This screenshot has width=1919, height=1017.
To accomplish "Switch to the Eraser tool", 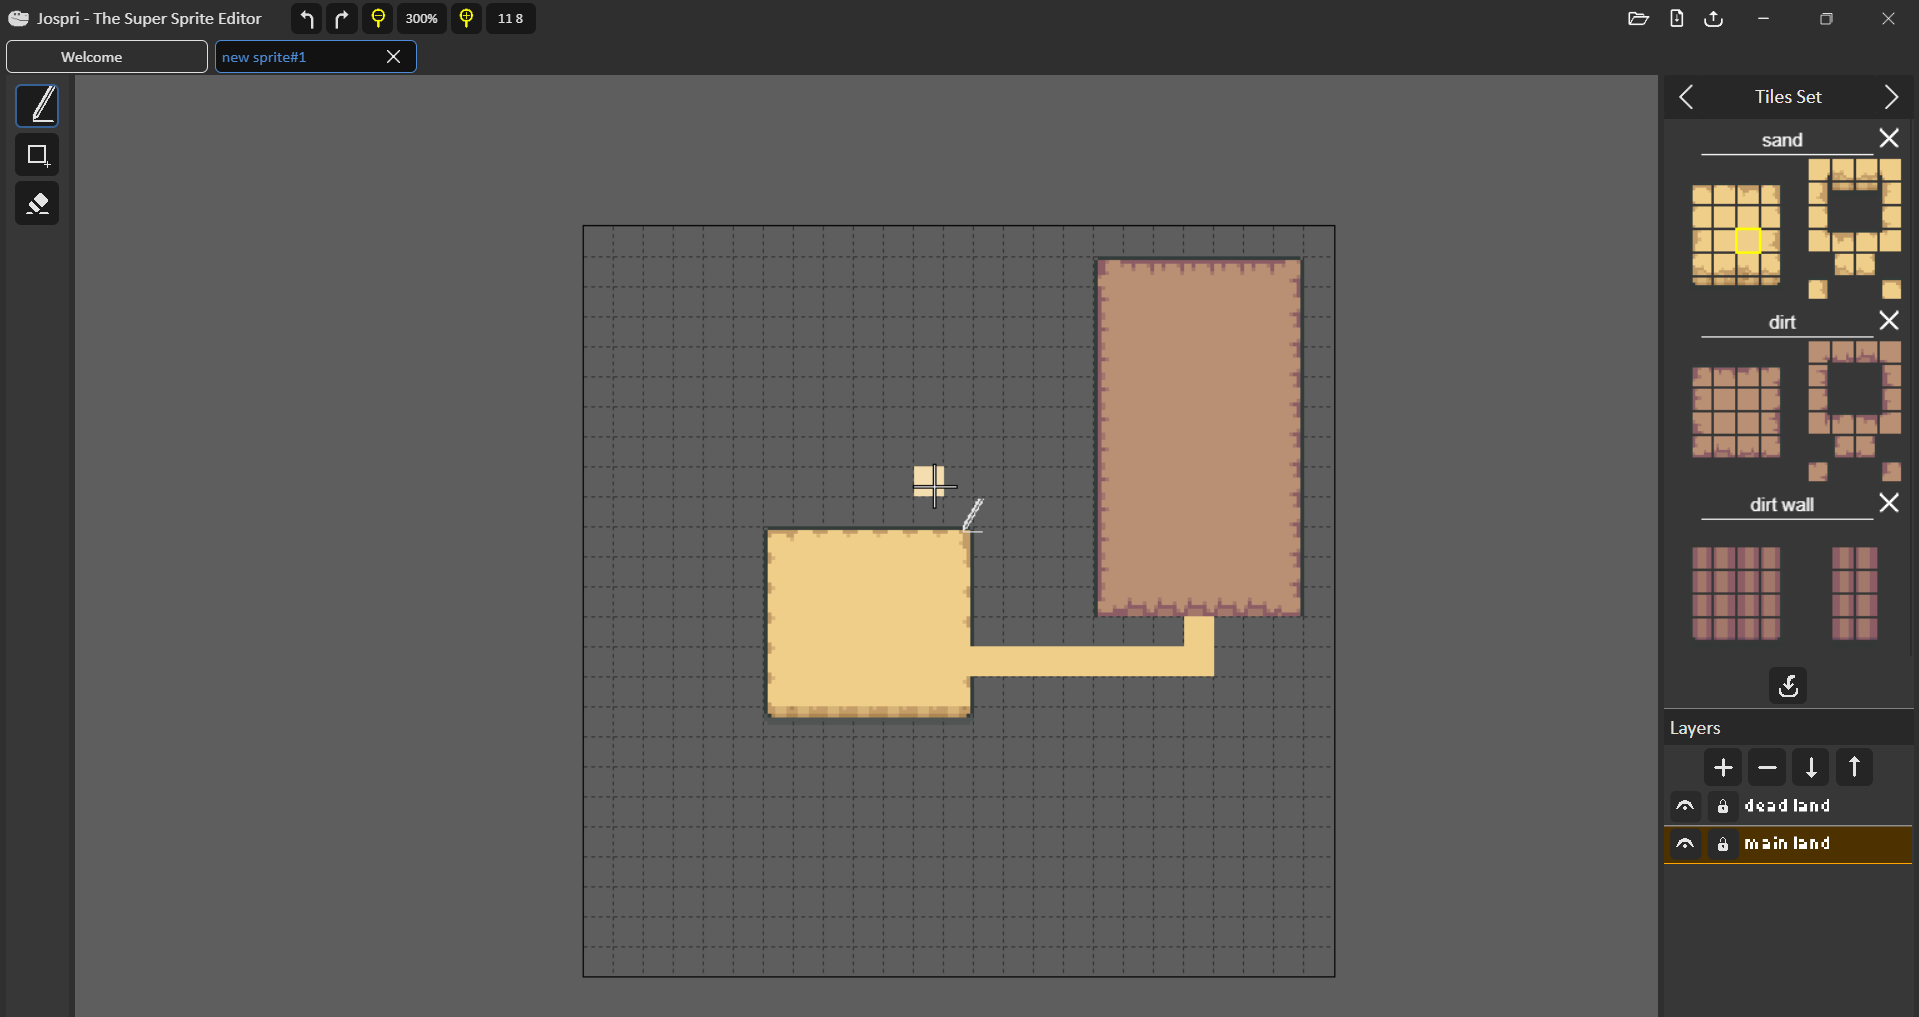I will 37,203.
